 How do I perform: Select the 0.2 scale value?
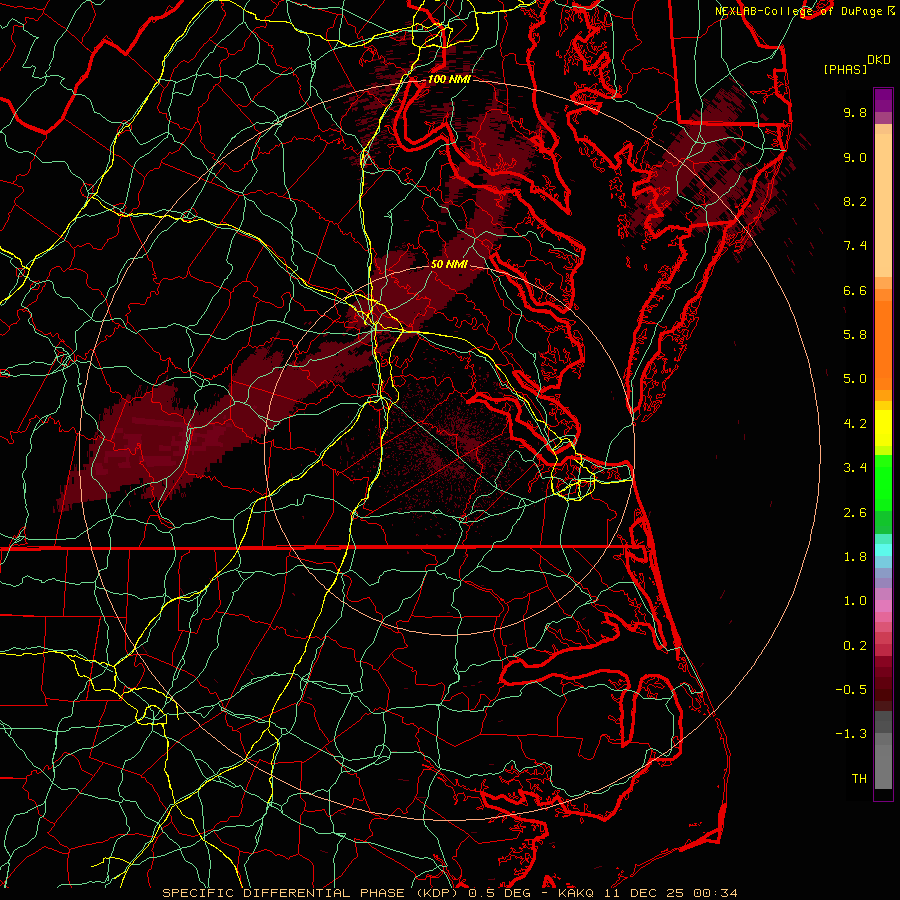pyautogui.click(x=855, y=646)
